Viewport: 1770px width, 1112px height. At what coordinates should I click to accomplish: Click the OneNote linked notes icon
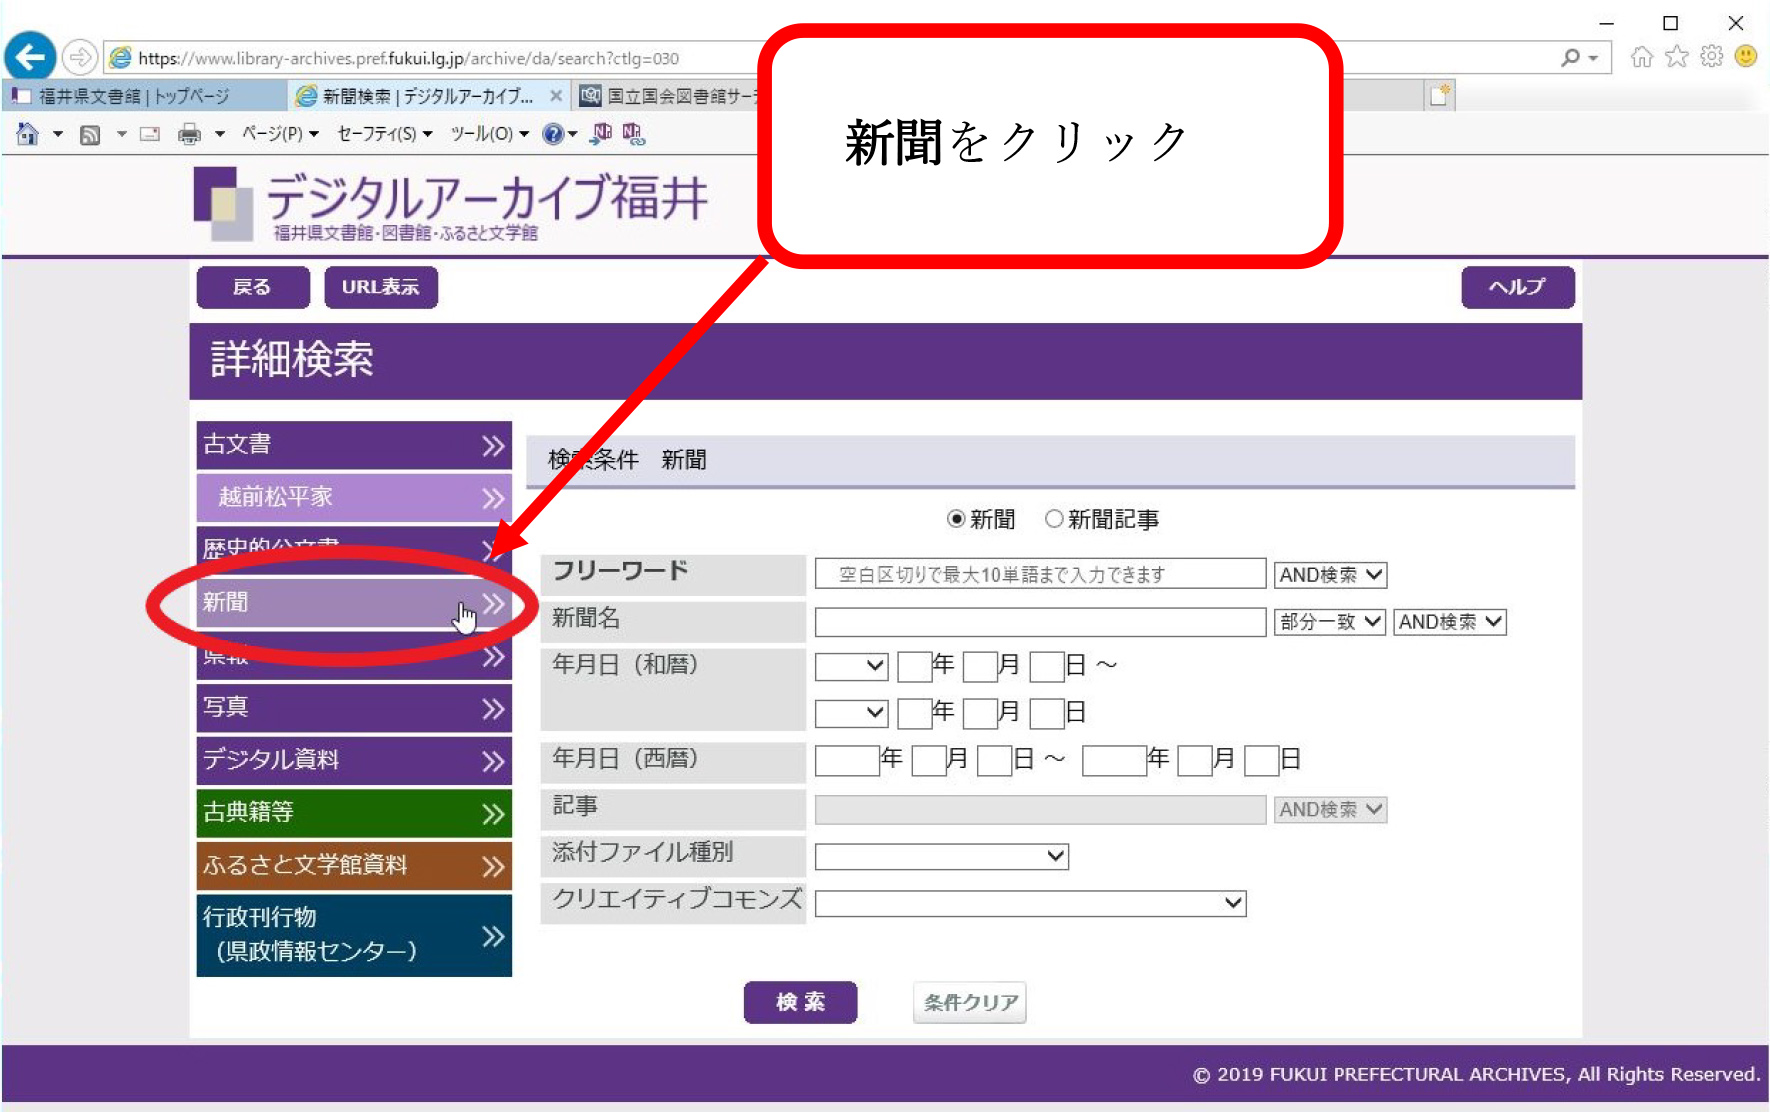(x=633, y=133)
